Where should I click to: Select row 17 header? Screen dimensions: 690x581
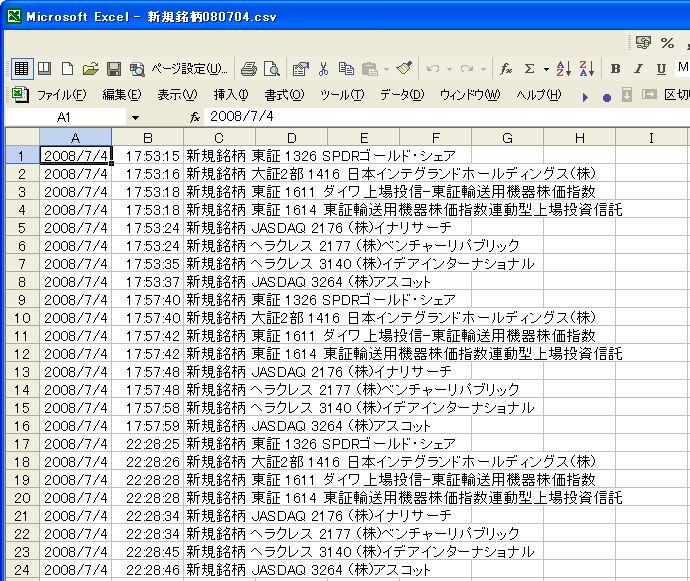coord(22,444)
